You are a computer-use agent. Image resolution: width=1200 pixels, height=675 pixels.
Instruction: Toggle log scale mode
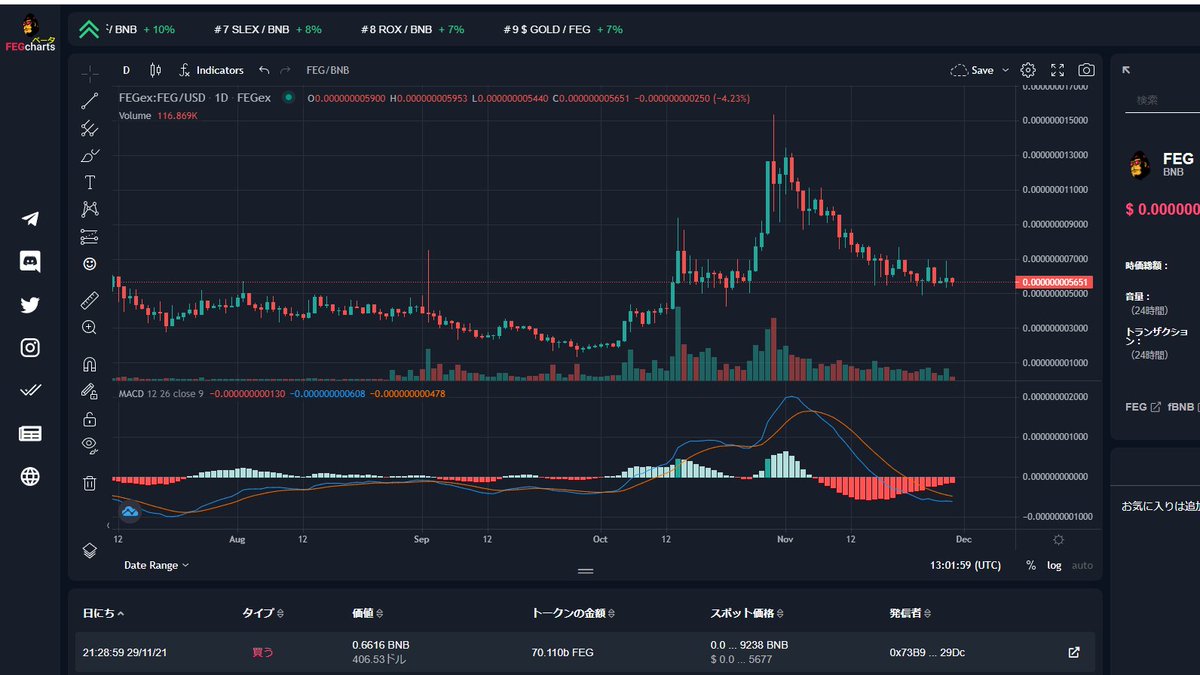[x=1055, y=565]
